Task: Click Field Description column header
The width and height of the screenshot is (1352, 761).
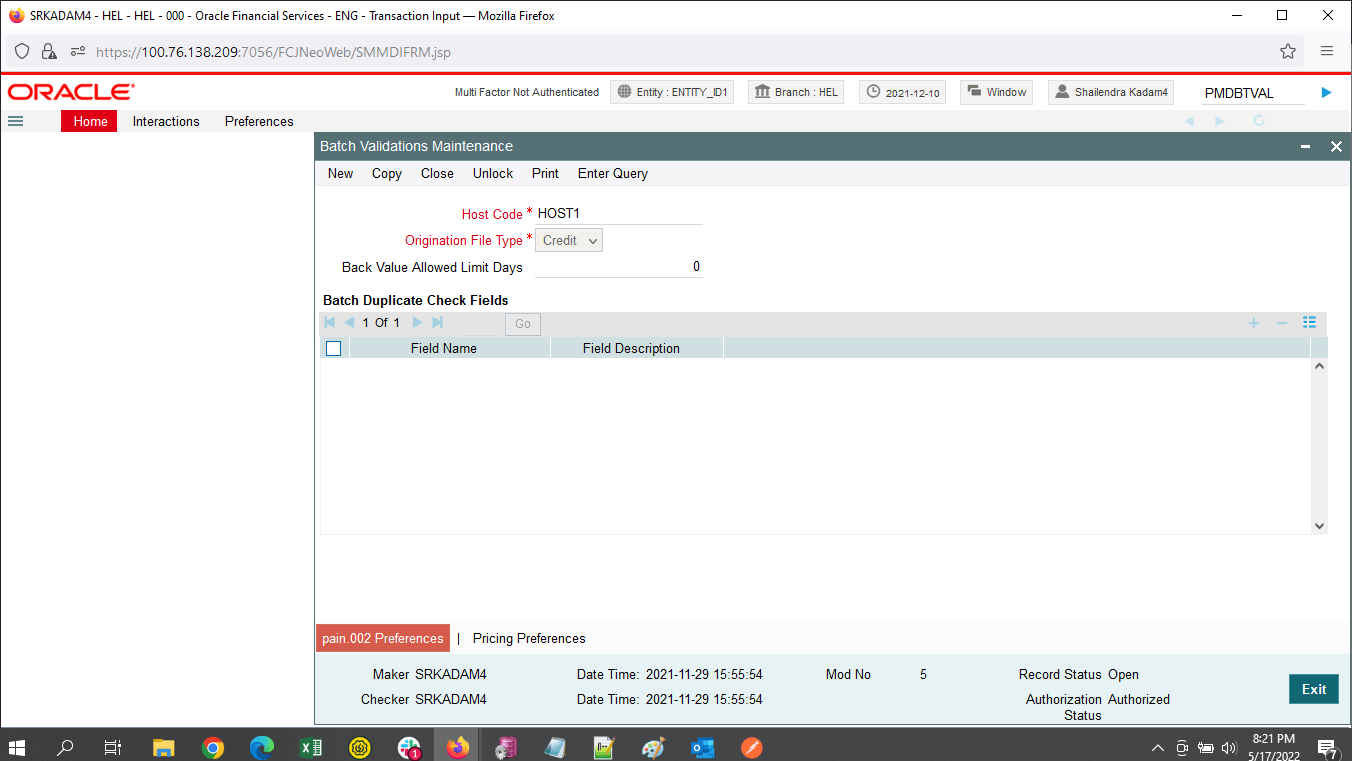Action: tap(631, 349)
